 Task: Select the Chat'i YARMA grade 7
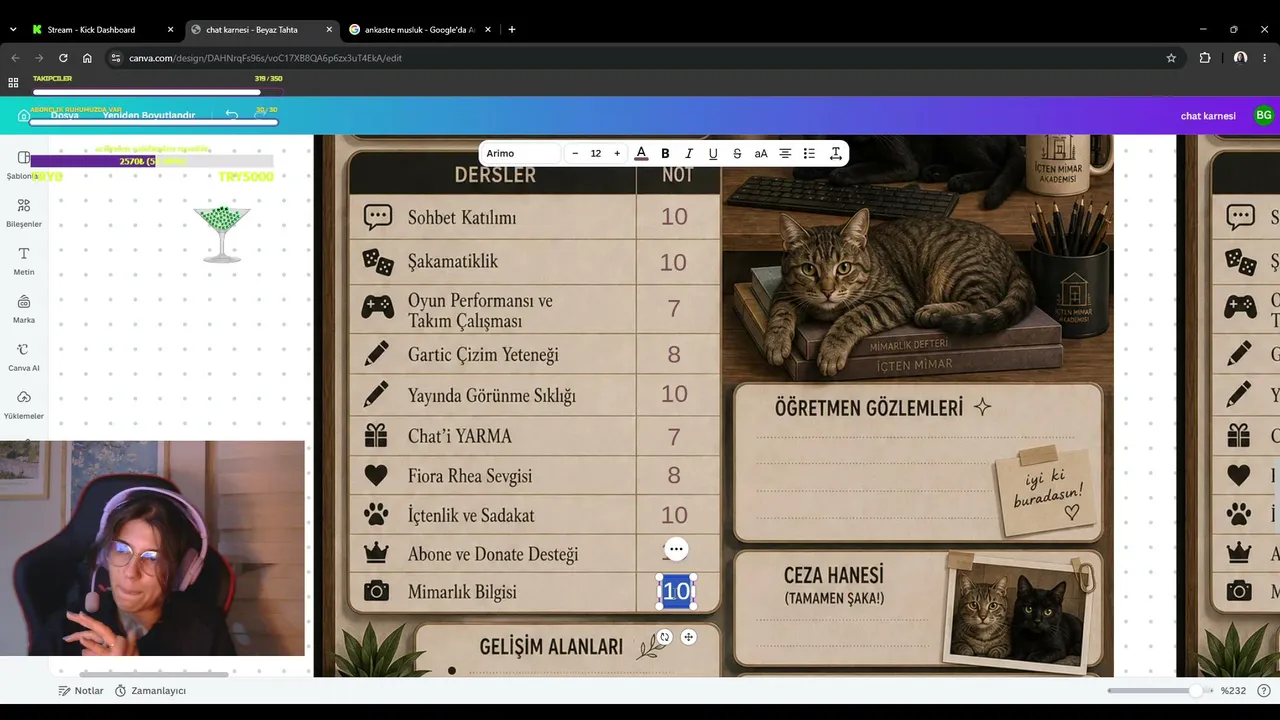[x=674, y=437]
